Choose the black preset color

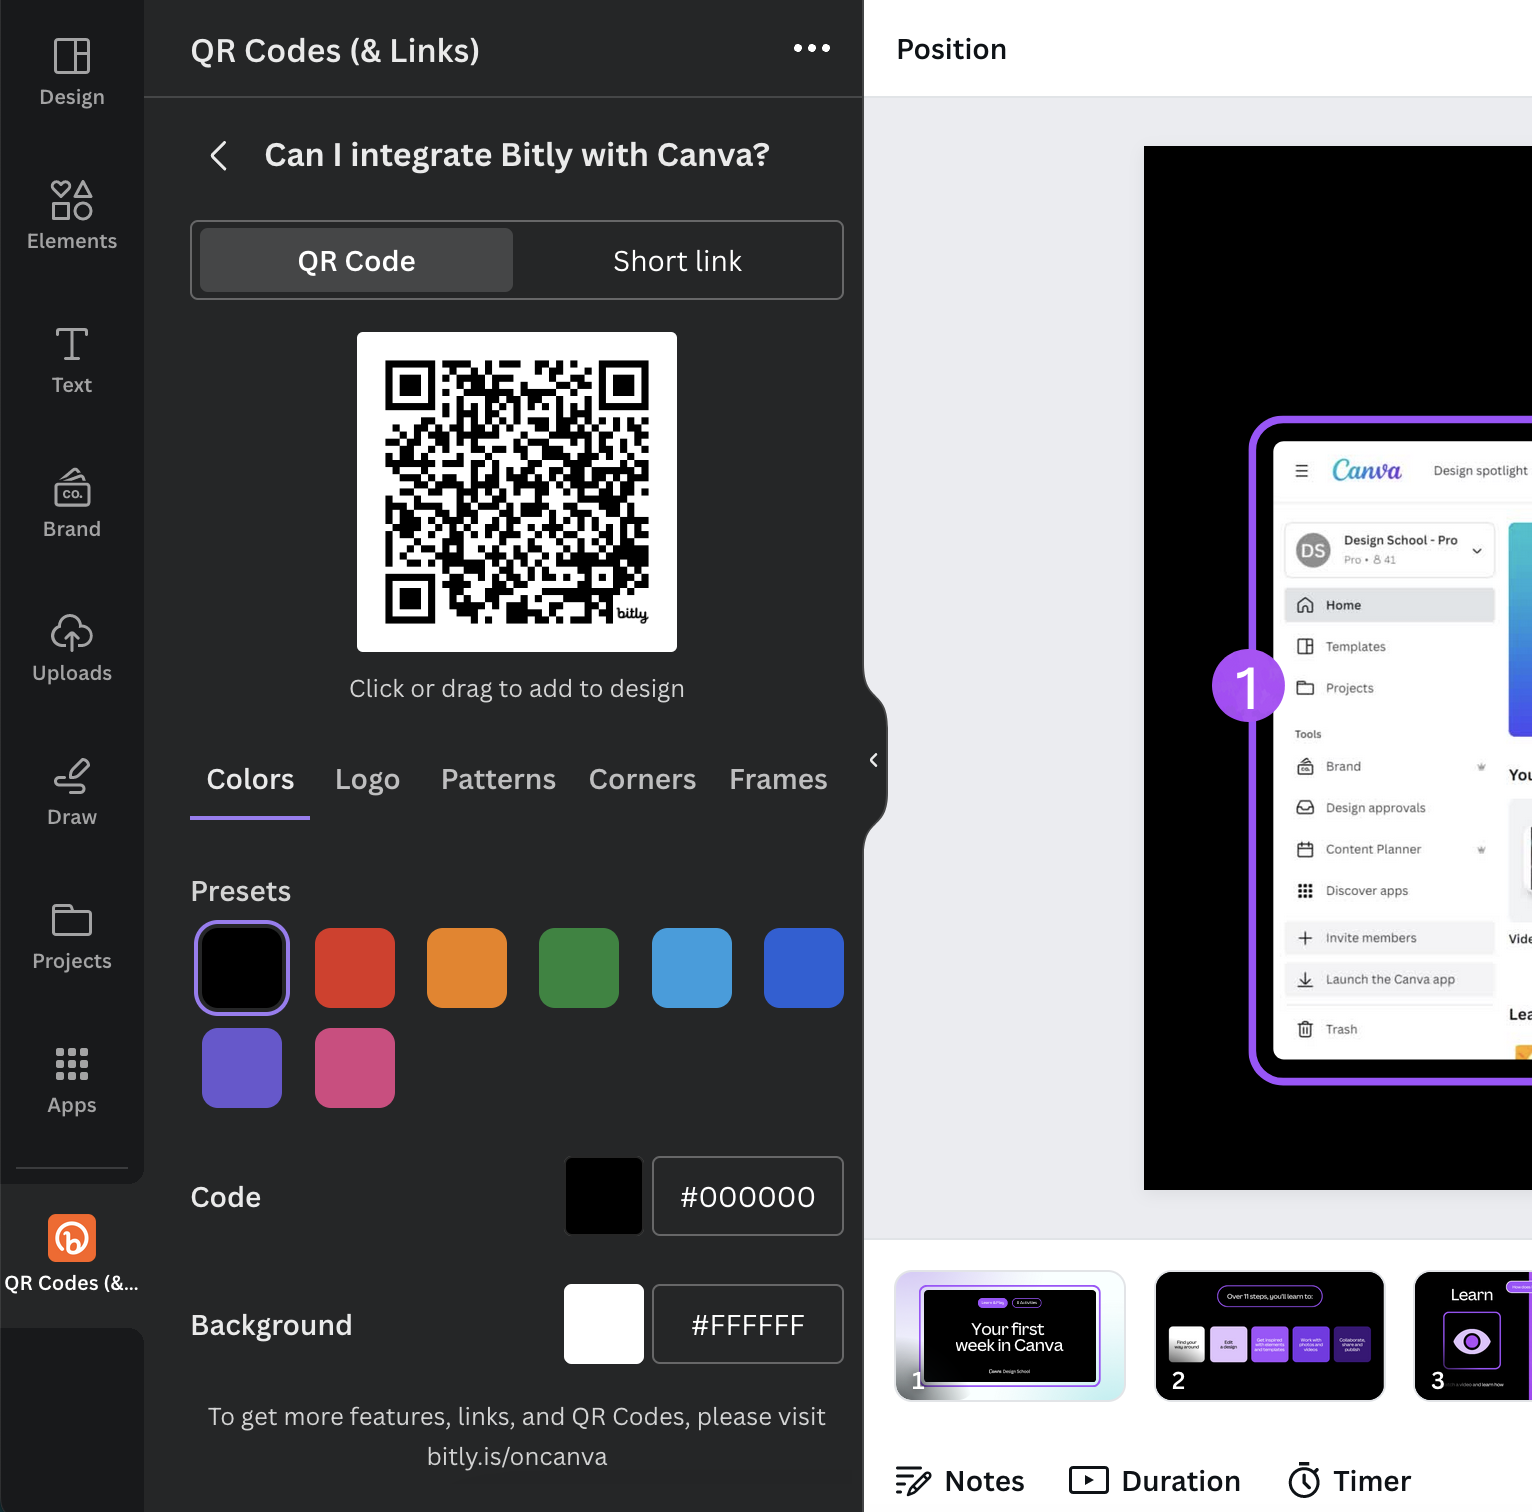[x=242, y=968]
